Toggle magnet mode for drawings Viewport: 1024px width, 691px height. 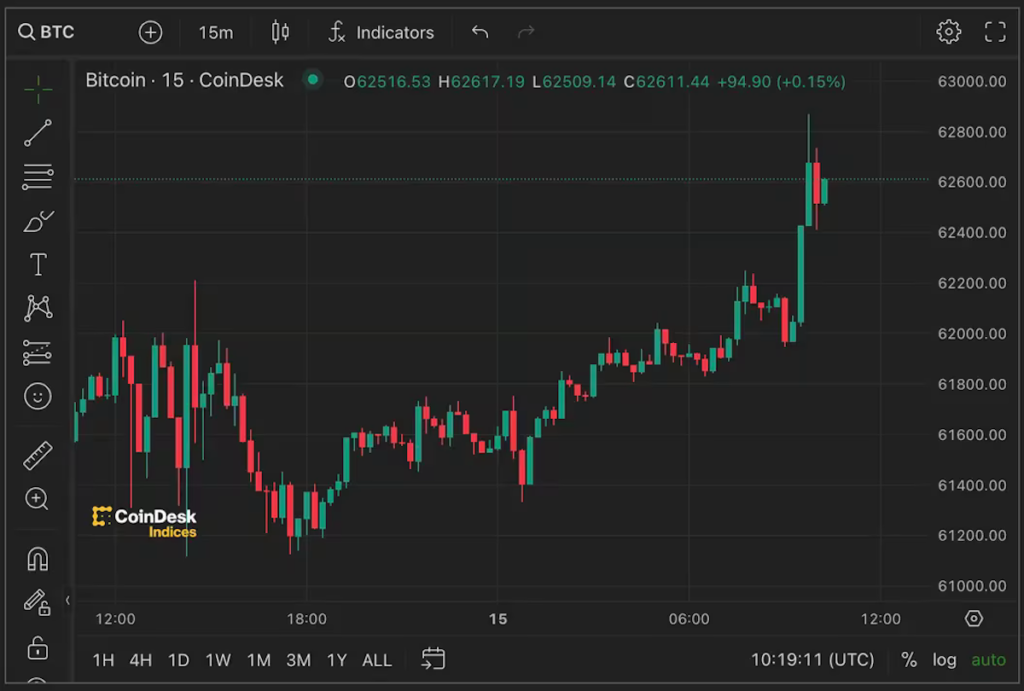(x=37, y=559)
